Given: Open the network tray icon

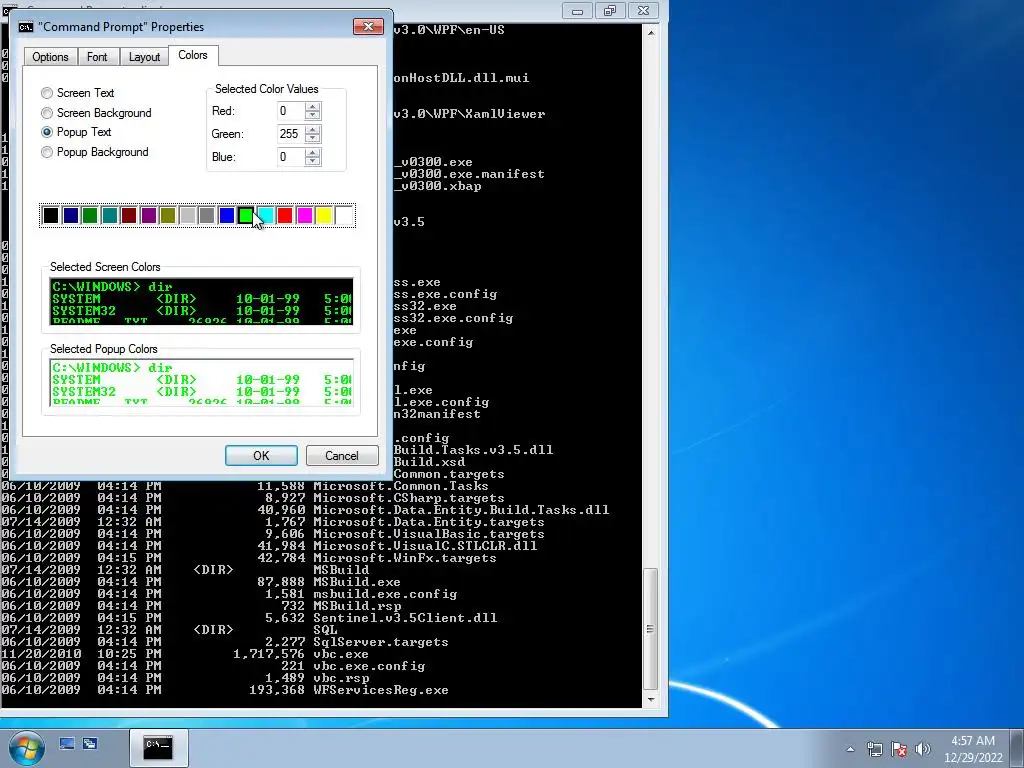Looking at the screenshot, I should [x=874, y=749].
